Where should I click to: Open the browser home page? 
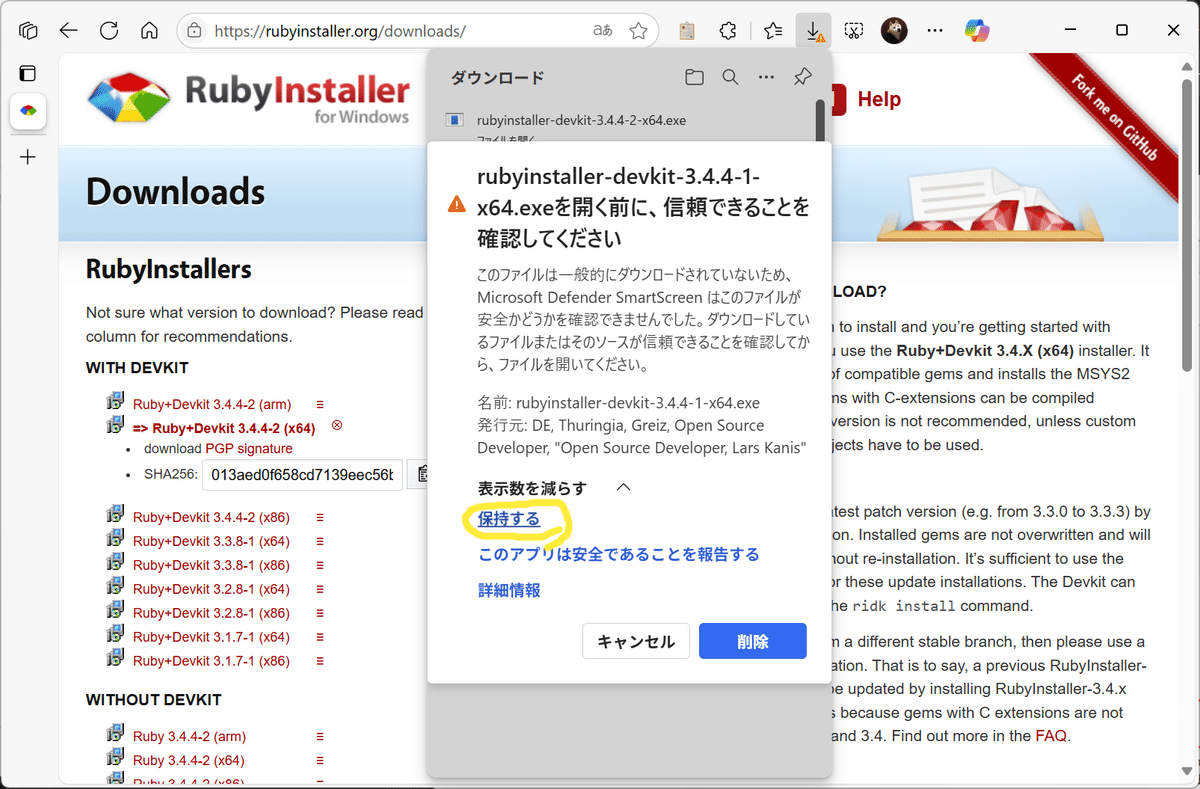(149, 30)
